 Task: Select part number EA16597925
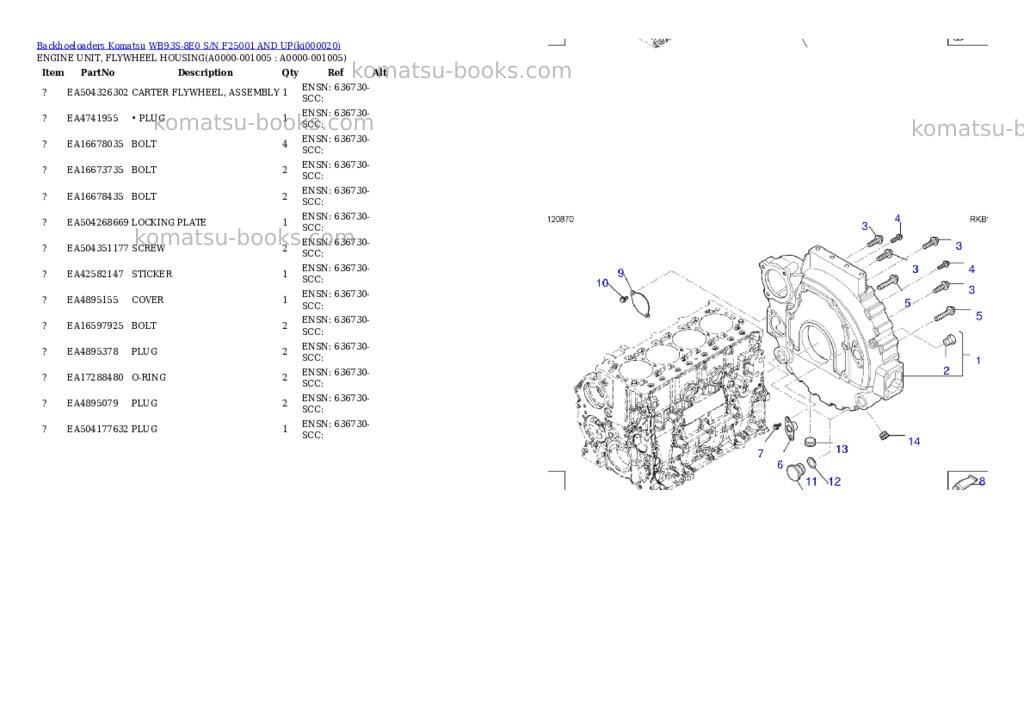point(95,326)
